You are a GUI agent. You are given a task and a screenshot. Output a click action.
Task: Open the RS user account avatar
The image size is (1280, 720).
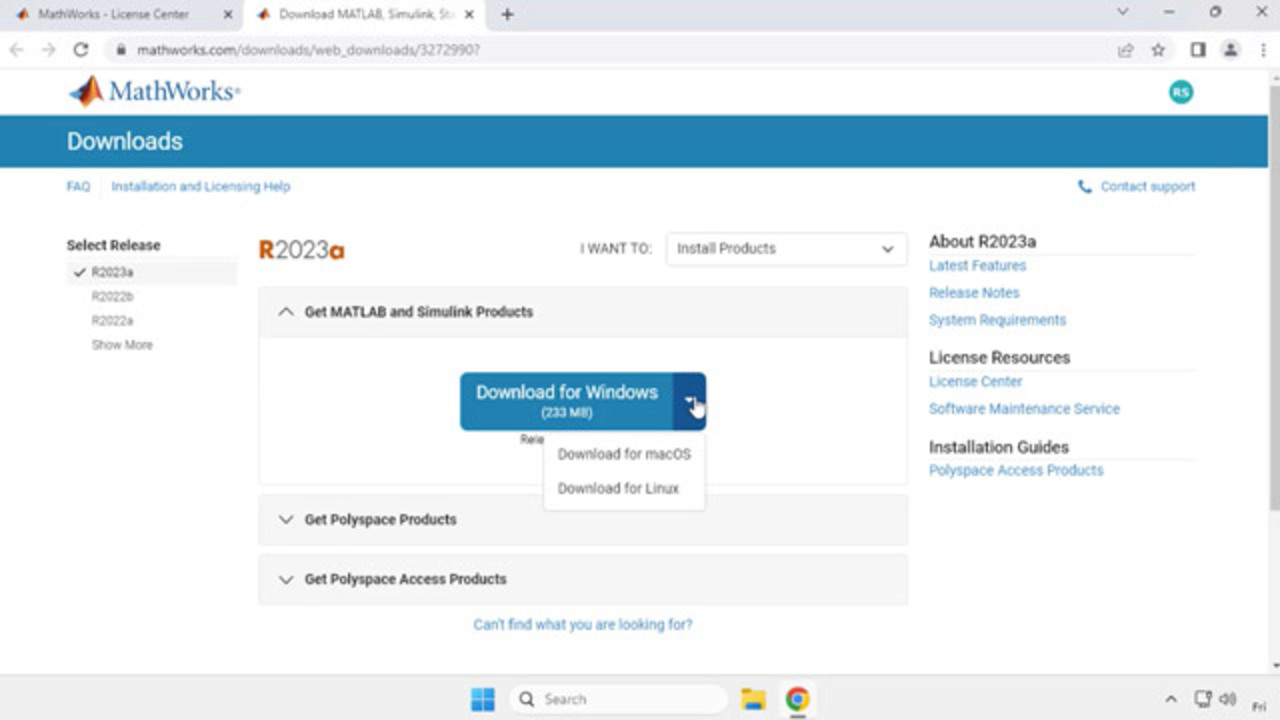click(1181, 92)
